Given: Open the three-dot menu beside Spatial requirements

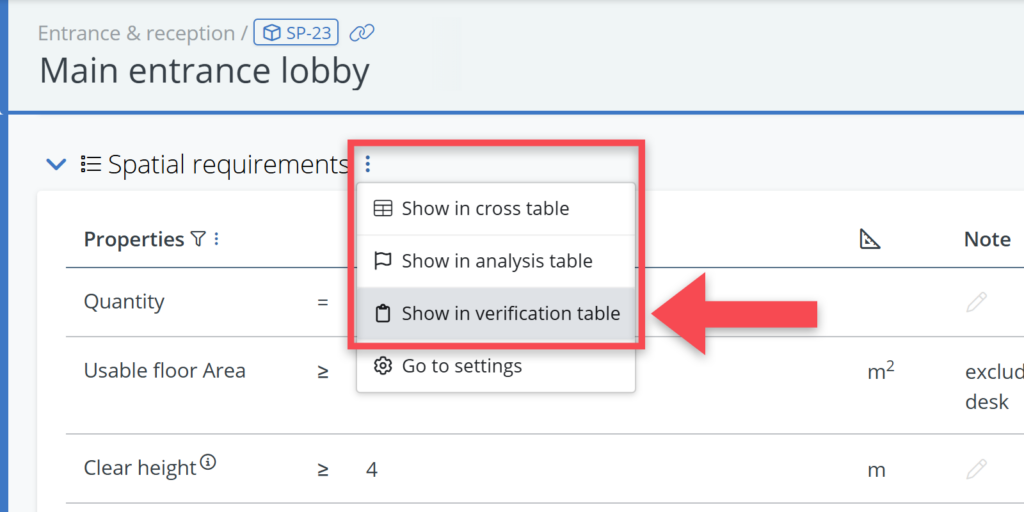Looking at the screenshot, I should pyautogui.click(x=368, y=164).
